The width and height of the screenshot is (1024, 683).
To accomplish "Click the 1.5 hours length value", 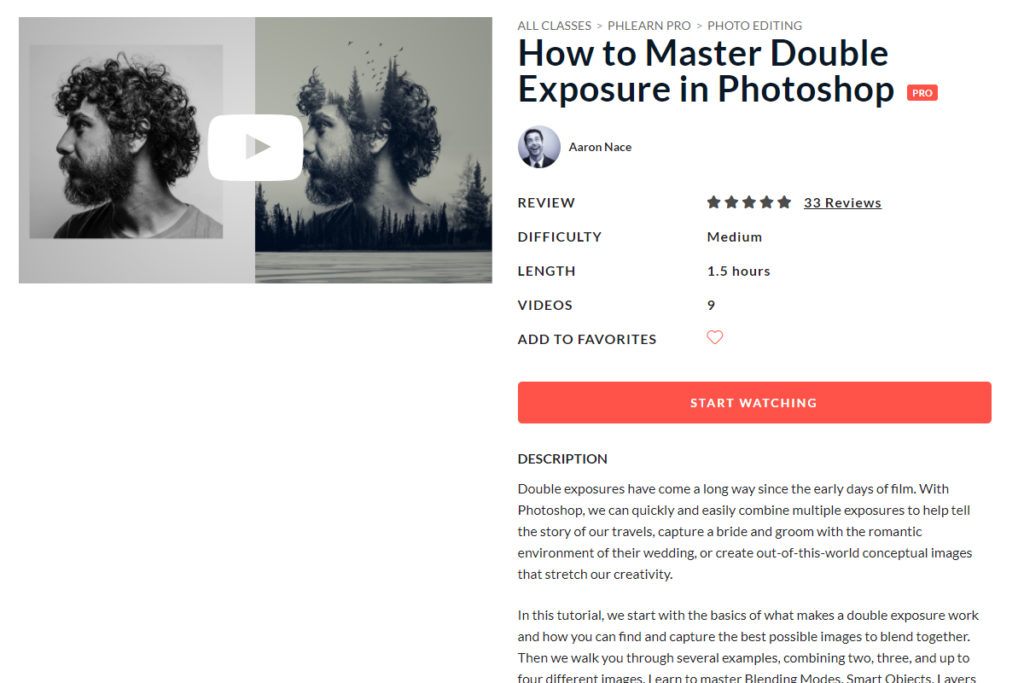I will point(739,271).
